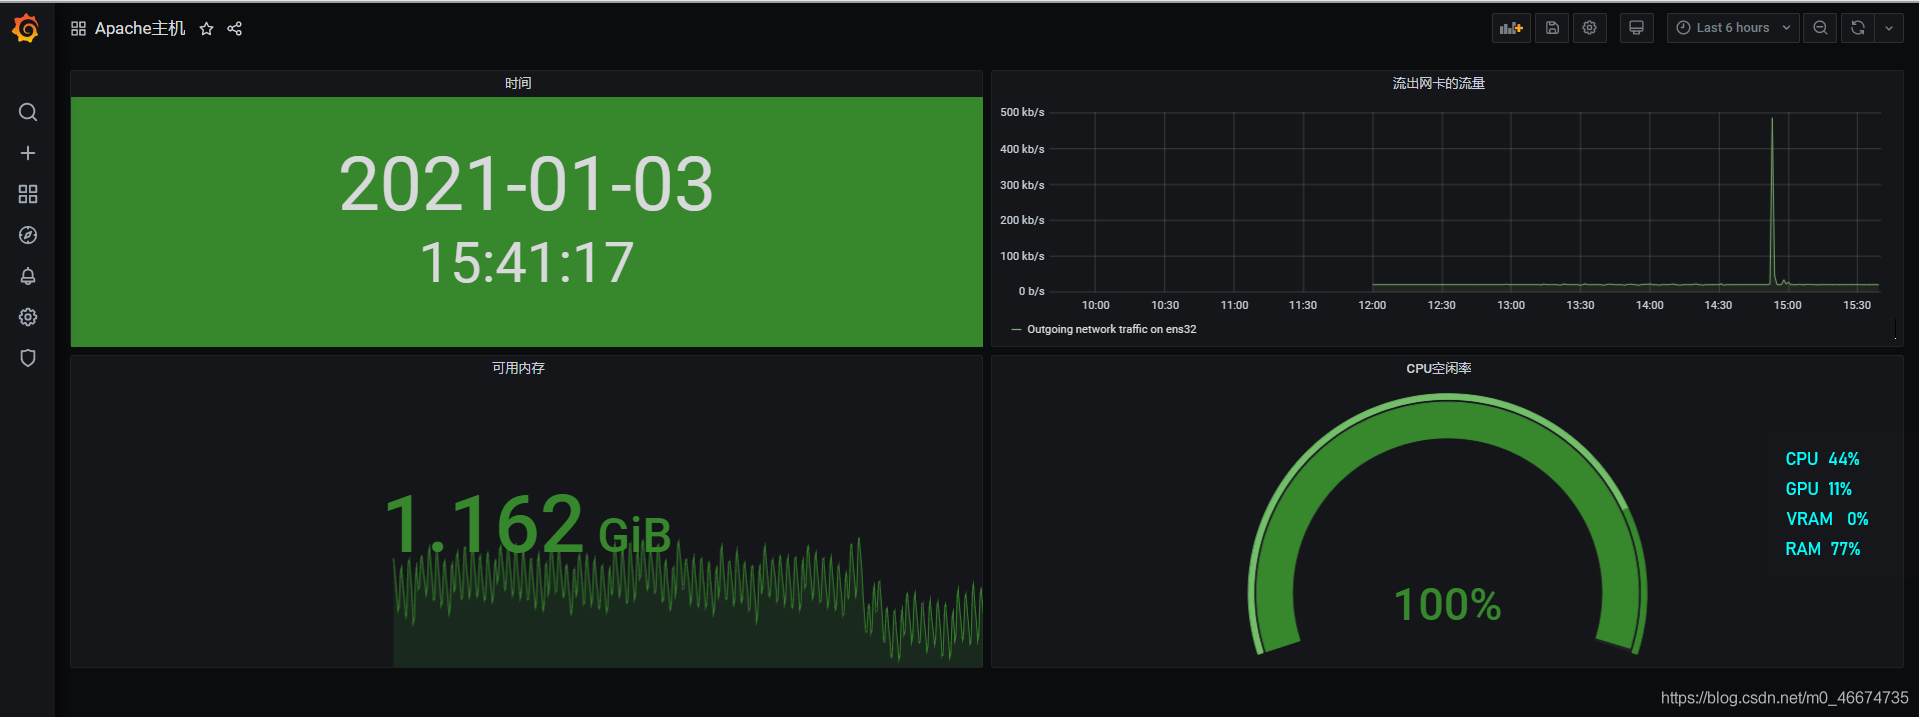The height and width of the screenshot is (717, 1919).
Task: Toggle the Outgoing network traffic on ens32 legend
Action: [1111, 329]
